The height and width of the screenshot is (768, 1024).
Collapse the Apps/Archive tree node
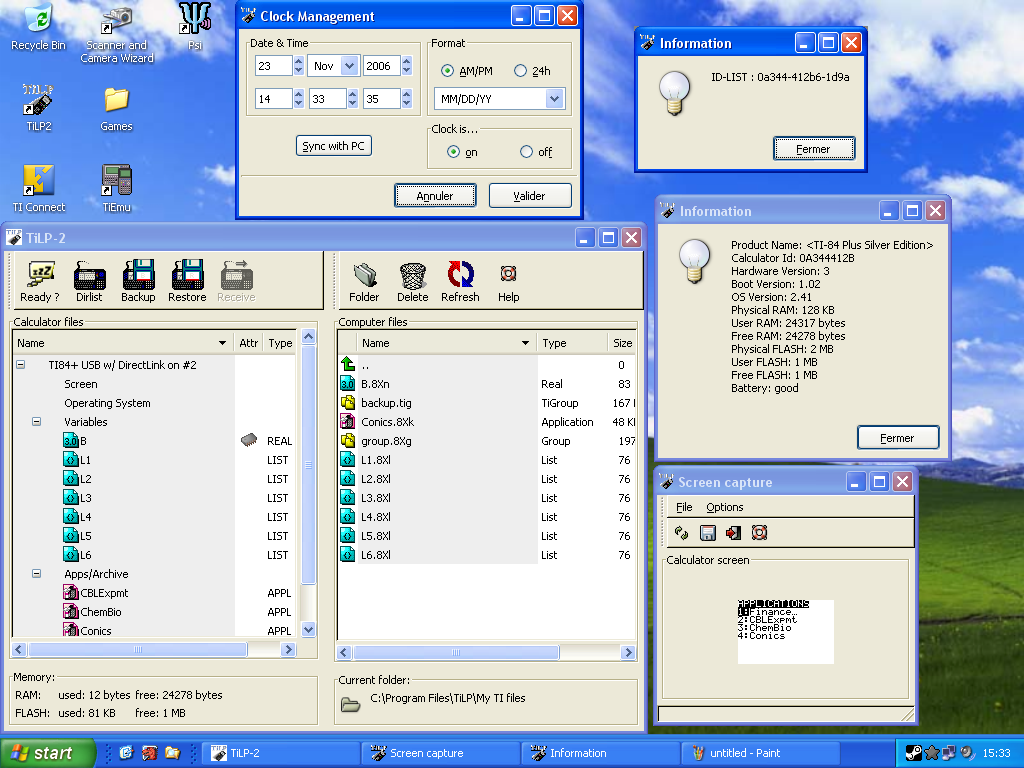[37, 573]
